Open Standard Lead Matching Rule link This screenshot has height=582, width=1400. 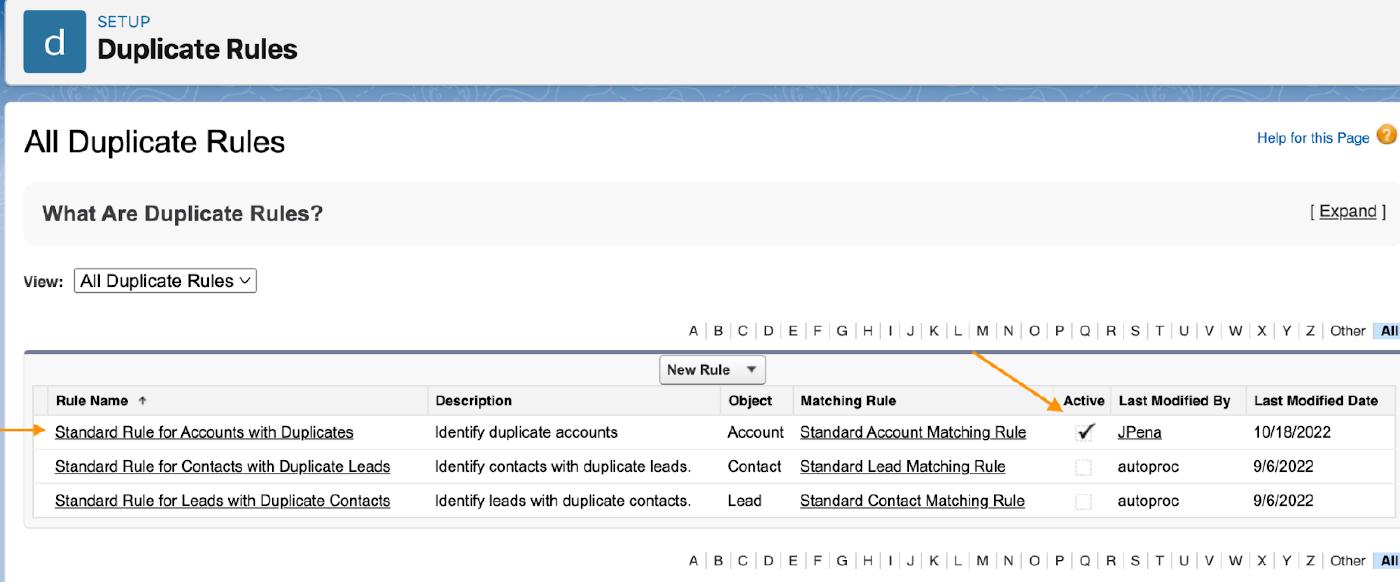(902, 467)
